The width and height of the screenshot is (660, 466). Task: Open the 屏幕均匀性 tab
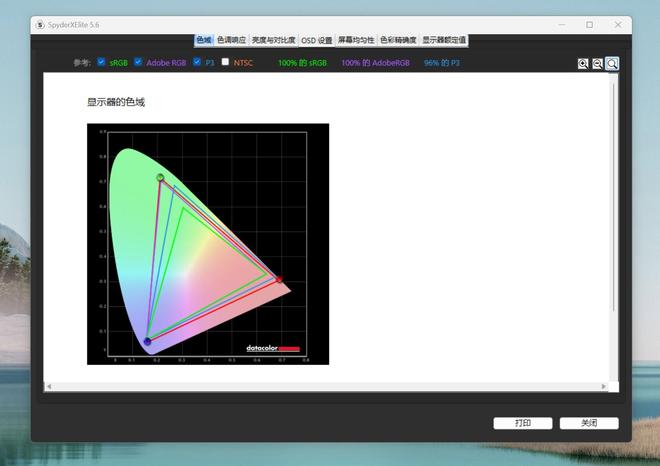[x=356, y=40]
